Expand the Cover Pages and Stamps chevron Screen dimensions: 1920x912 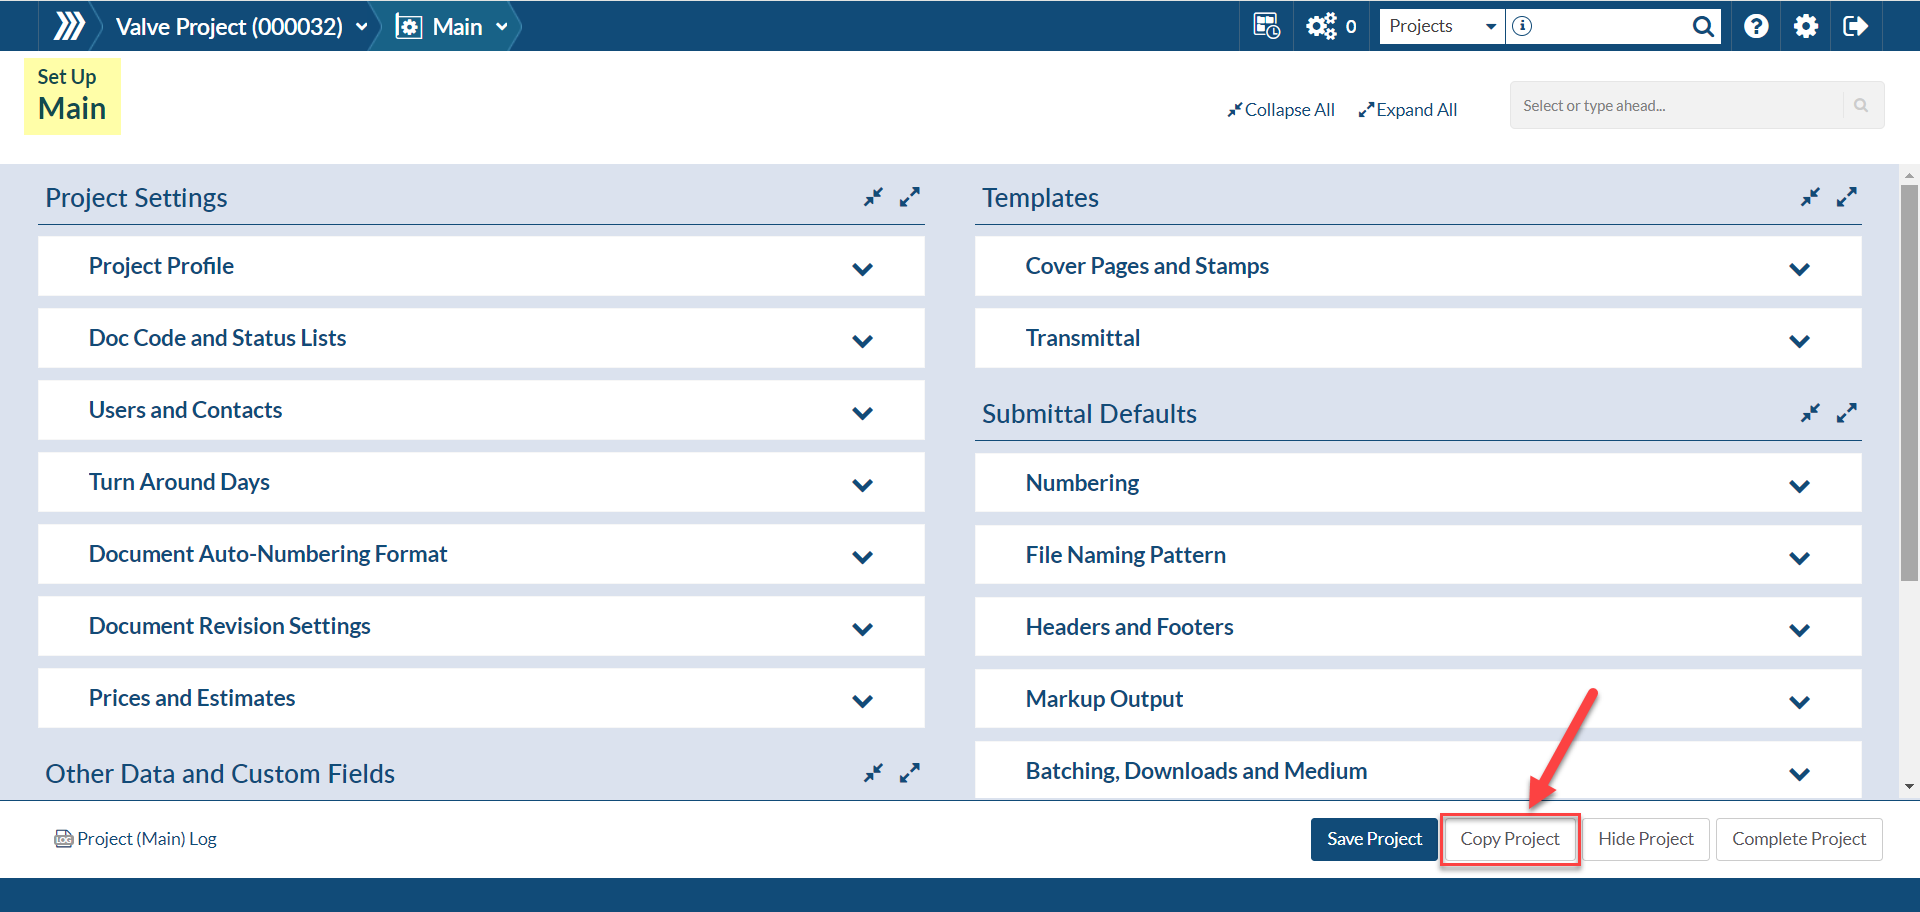coord(1800,269)
